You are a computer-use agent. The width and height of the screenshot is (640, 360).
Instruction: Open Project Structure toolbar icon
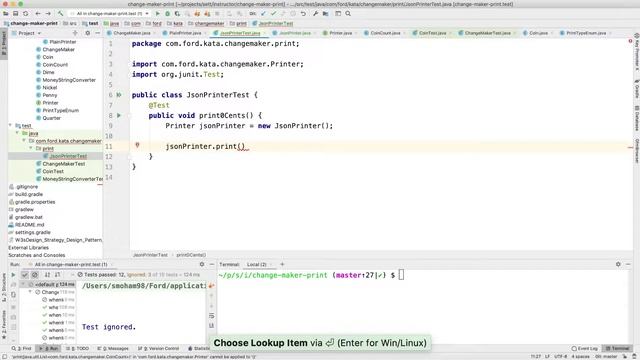325,13
